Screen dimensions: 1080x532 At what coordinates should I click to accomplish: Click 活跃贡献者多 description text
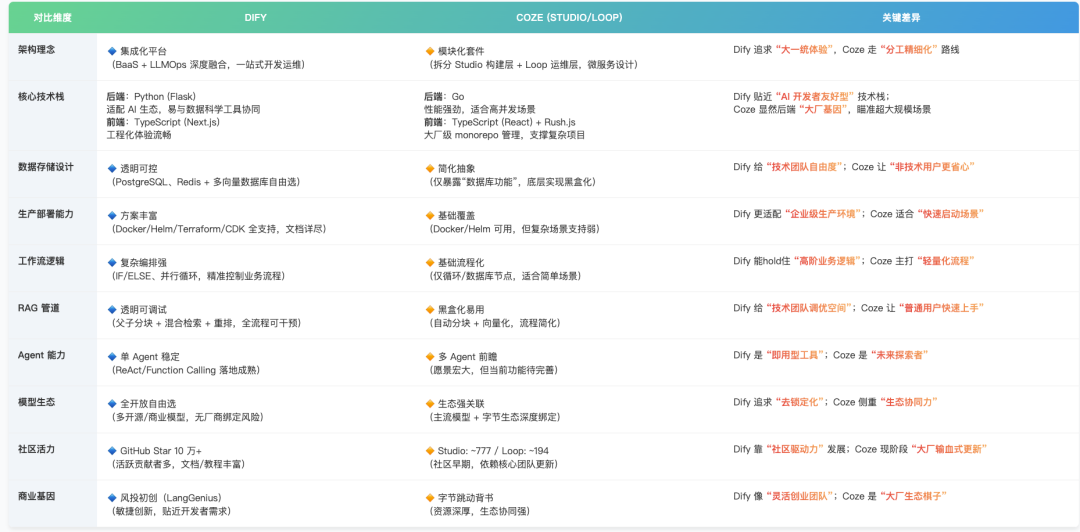tap(178, 464)
